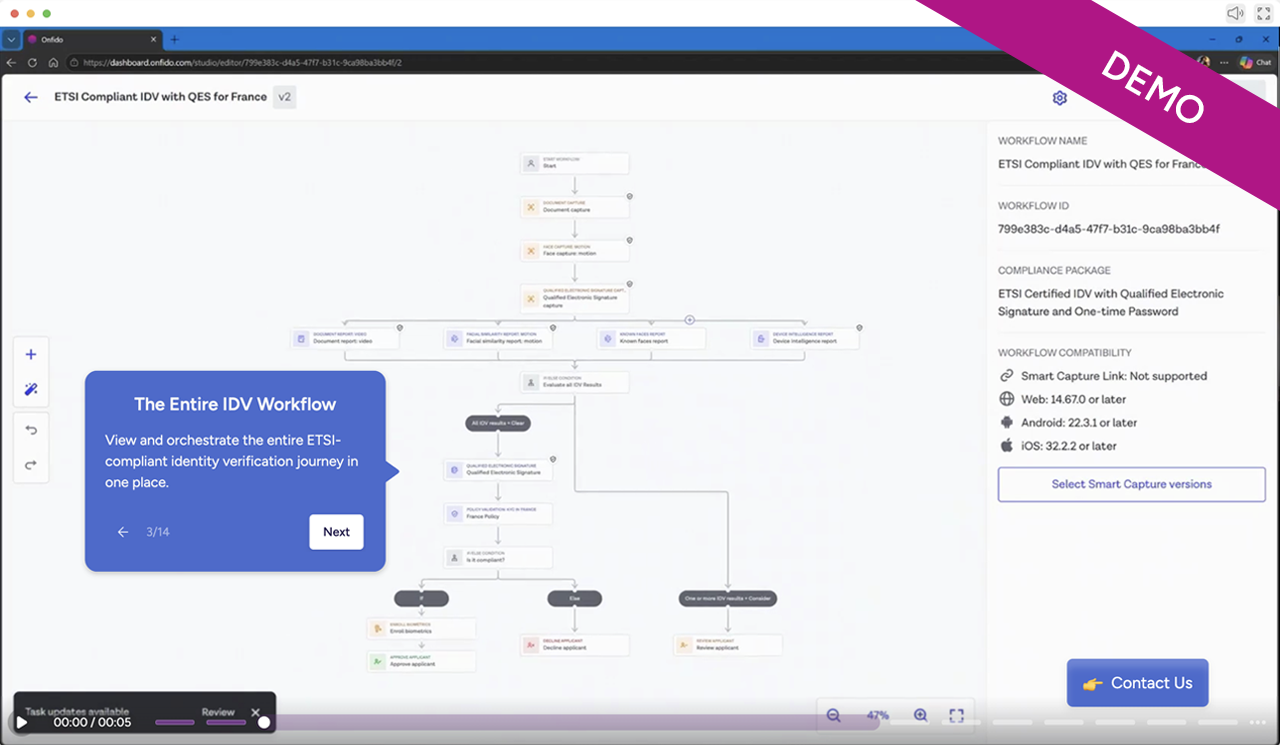Viewport: 1280px width, 745px height.
Task: Click 'iOS: 32.2.2 or later' text
Action: [1069, 446]
